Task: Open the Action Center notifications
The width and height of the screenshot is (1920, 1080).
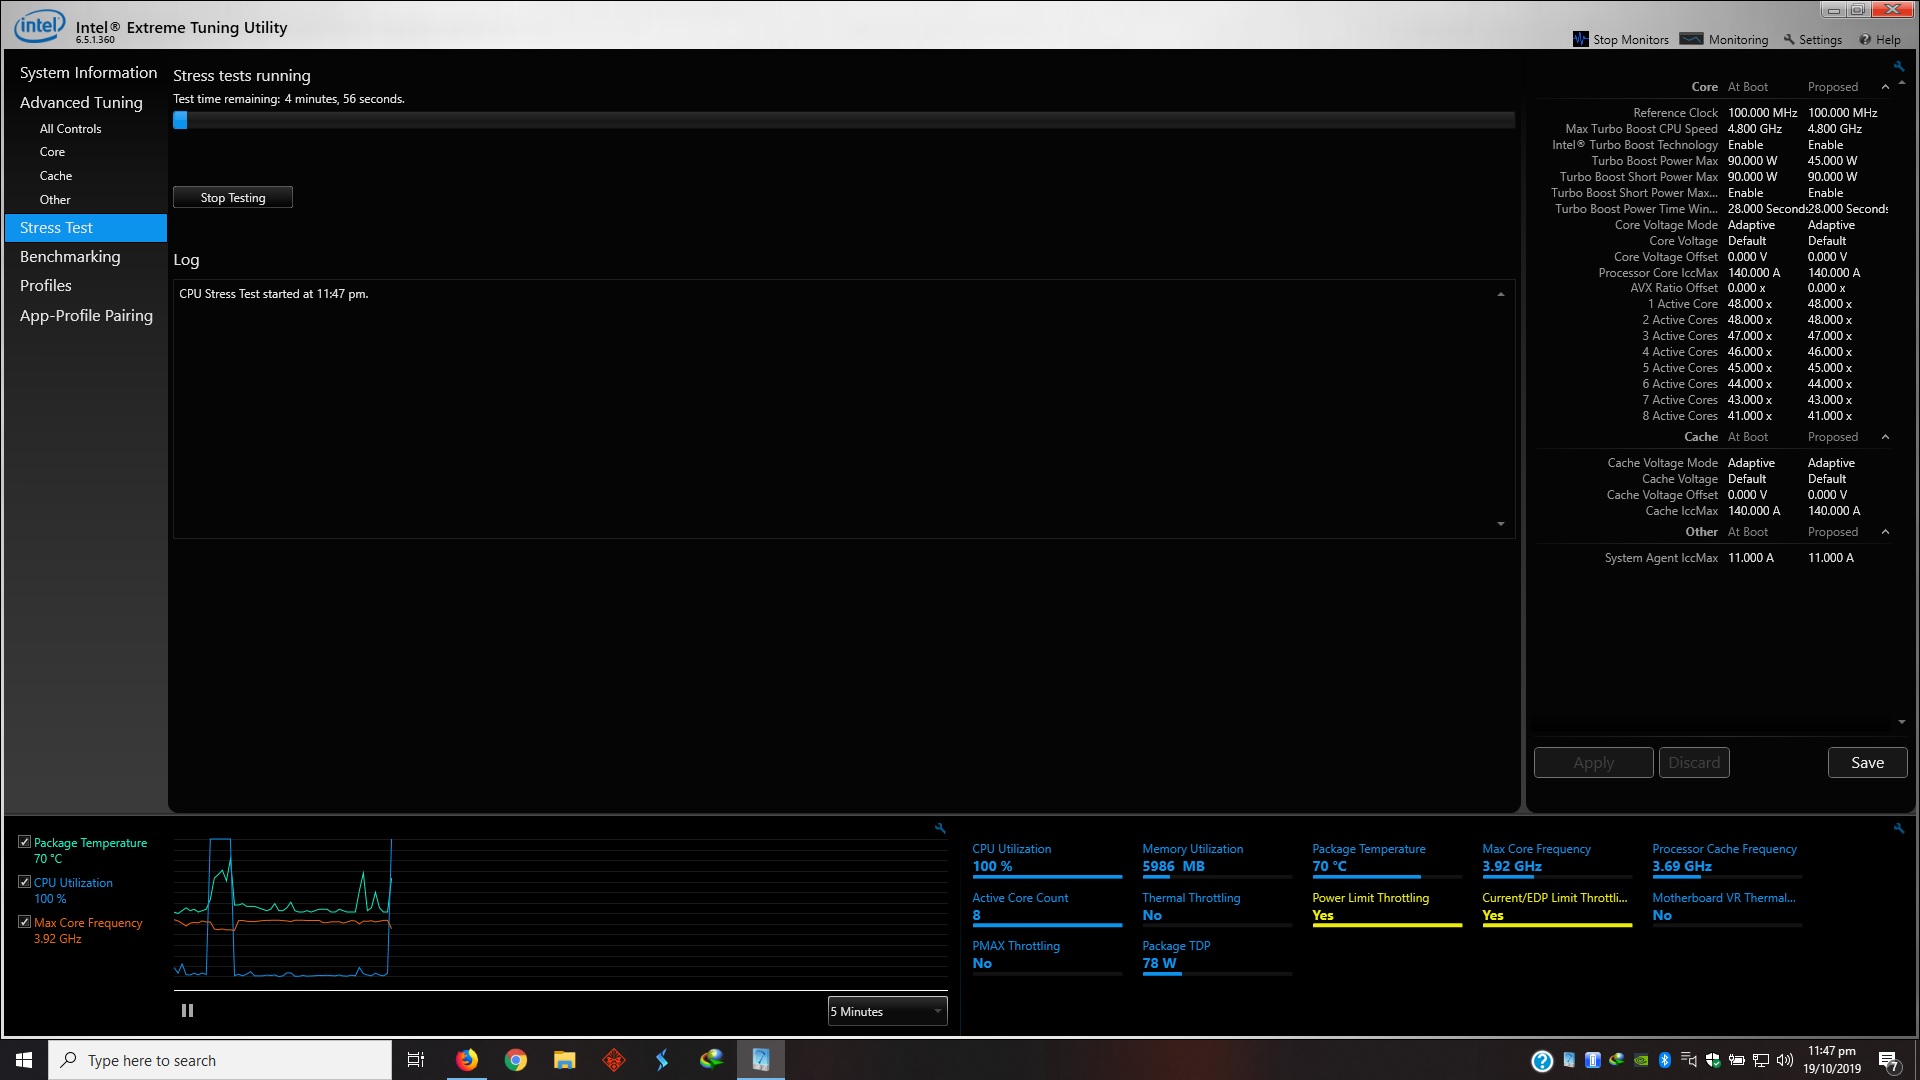Action: [x=1889, y=1061]
